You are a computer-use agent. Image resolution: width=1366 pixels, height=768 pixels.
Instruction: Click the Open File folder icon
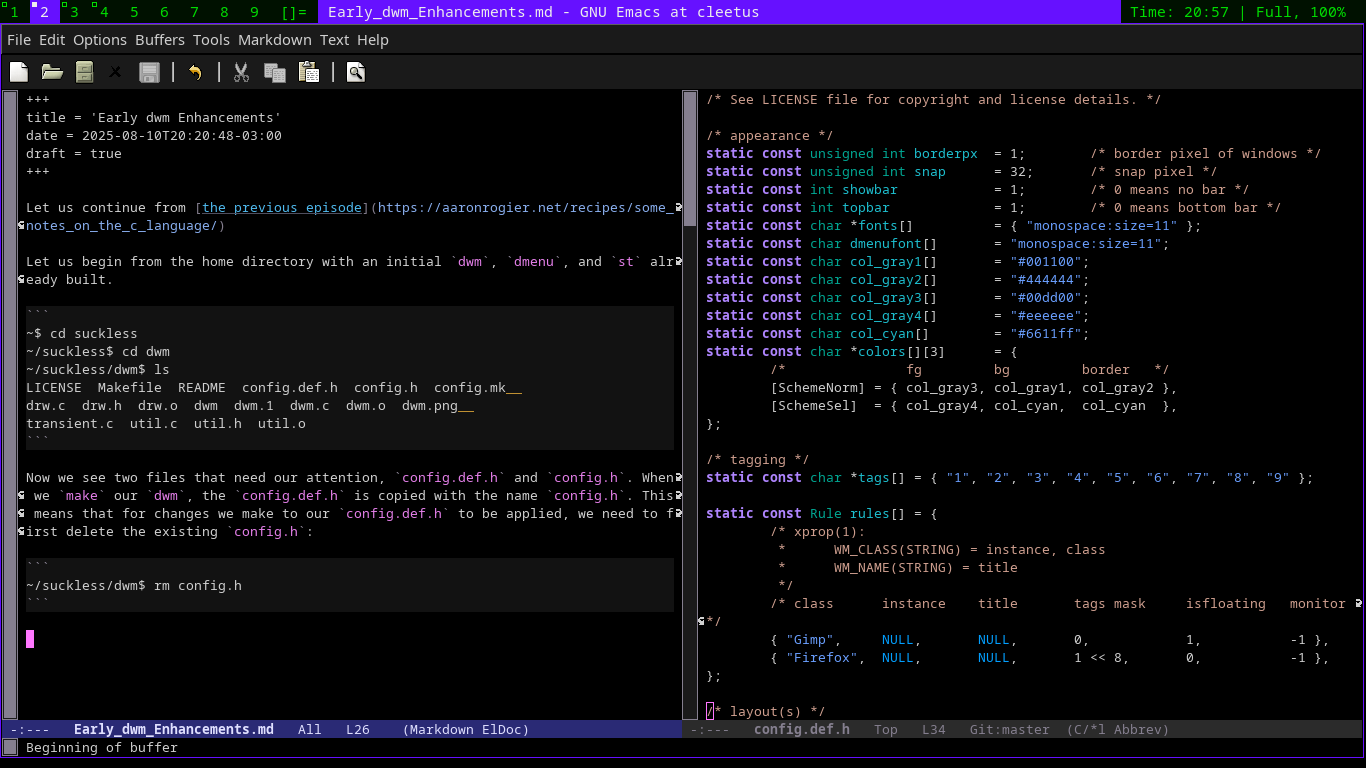(52, 72)
